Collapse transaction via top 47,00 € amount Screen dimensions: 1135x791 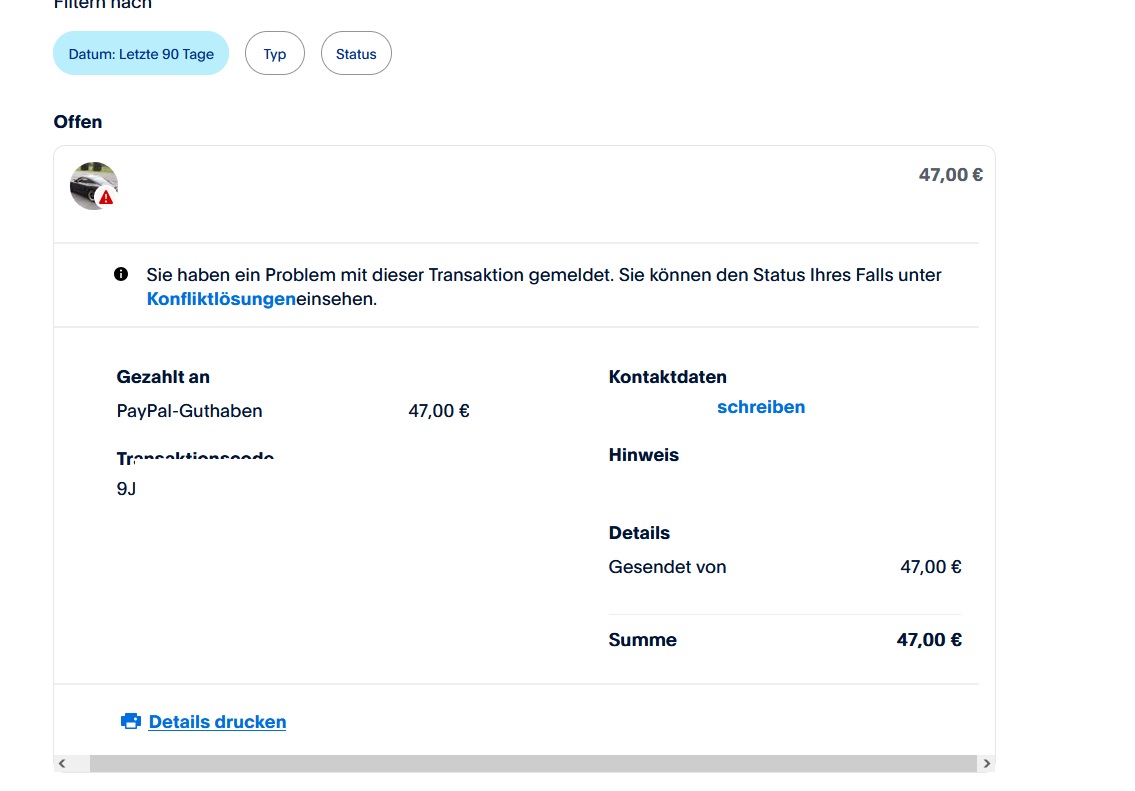[x=950, y=175]
